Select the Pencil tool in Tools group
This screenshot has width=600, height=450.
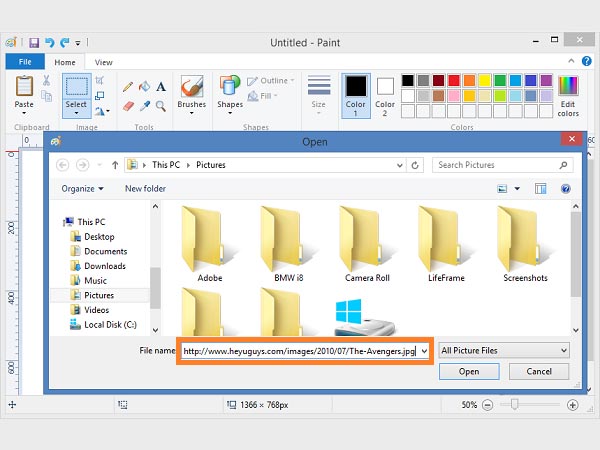pyautogui.click(x=128, y=87)
